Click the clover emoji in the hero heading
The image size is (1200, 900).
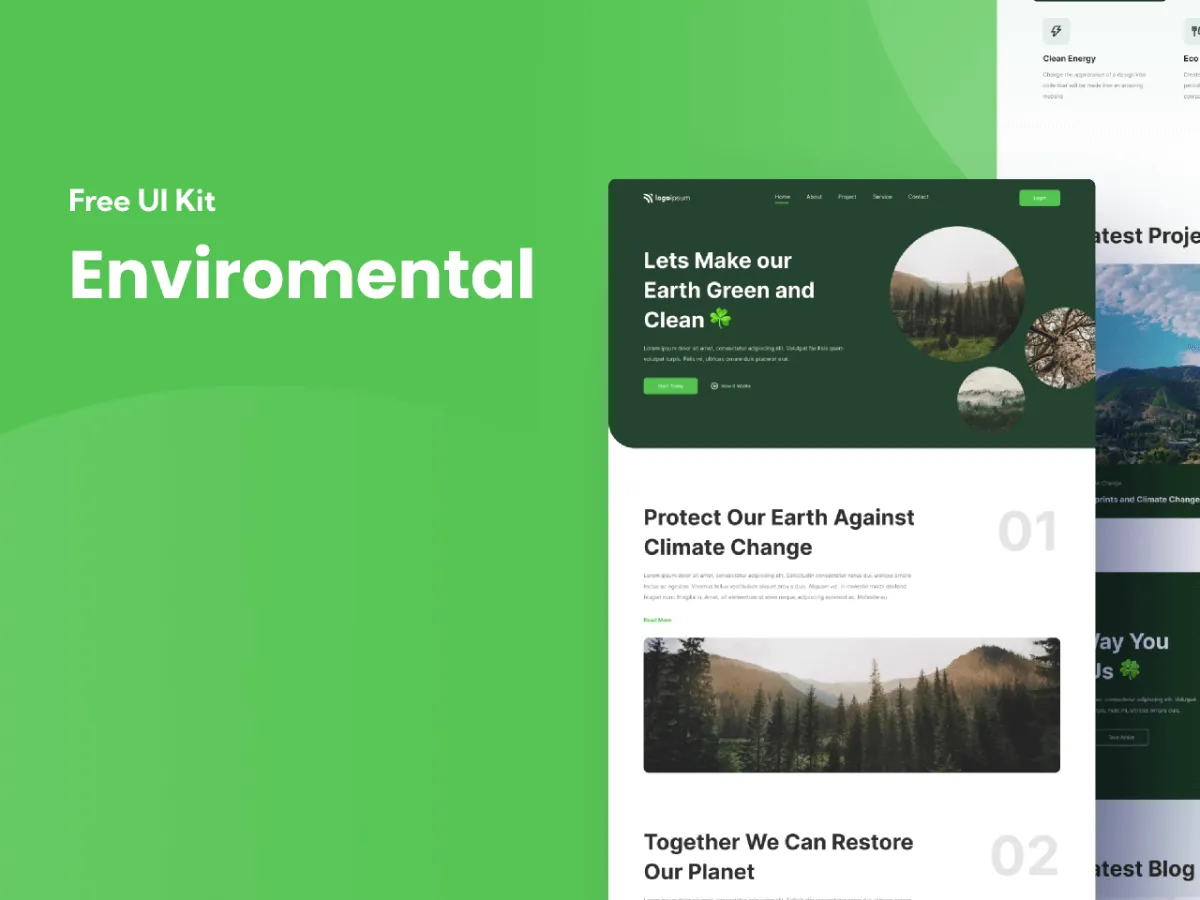[x=718, y=320]
